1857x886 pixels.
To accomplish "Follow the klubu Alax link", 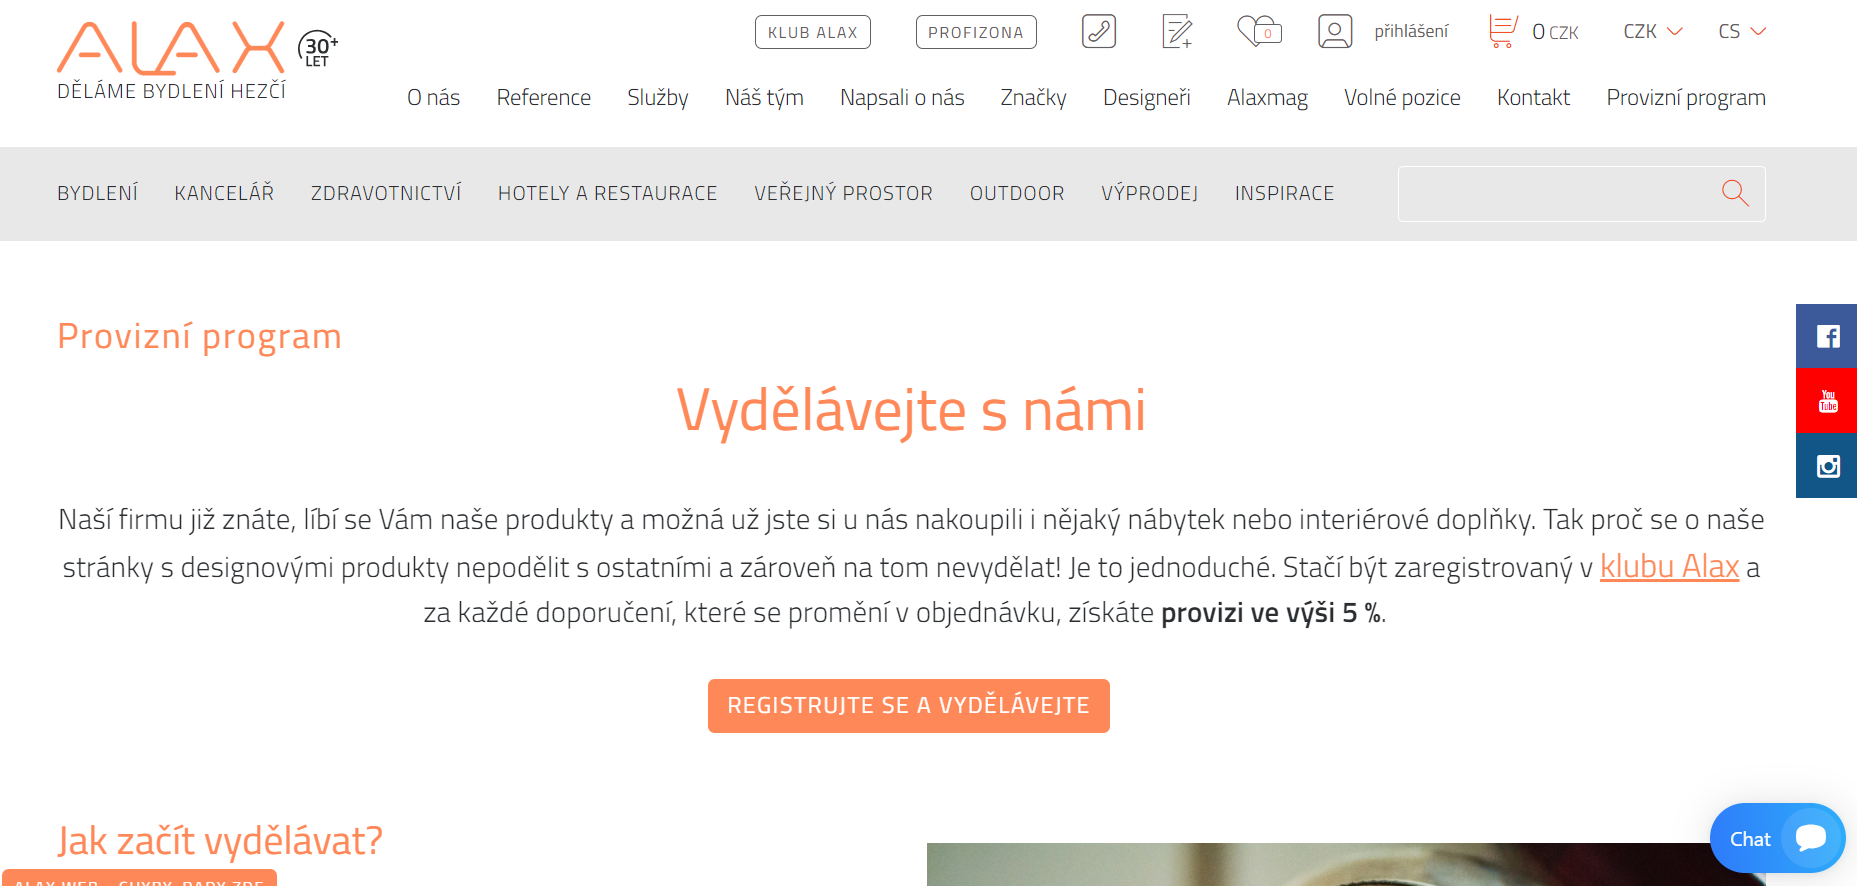I will tap(1669, 567).
